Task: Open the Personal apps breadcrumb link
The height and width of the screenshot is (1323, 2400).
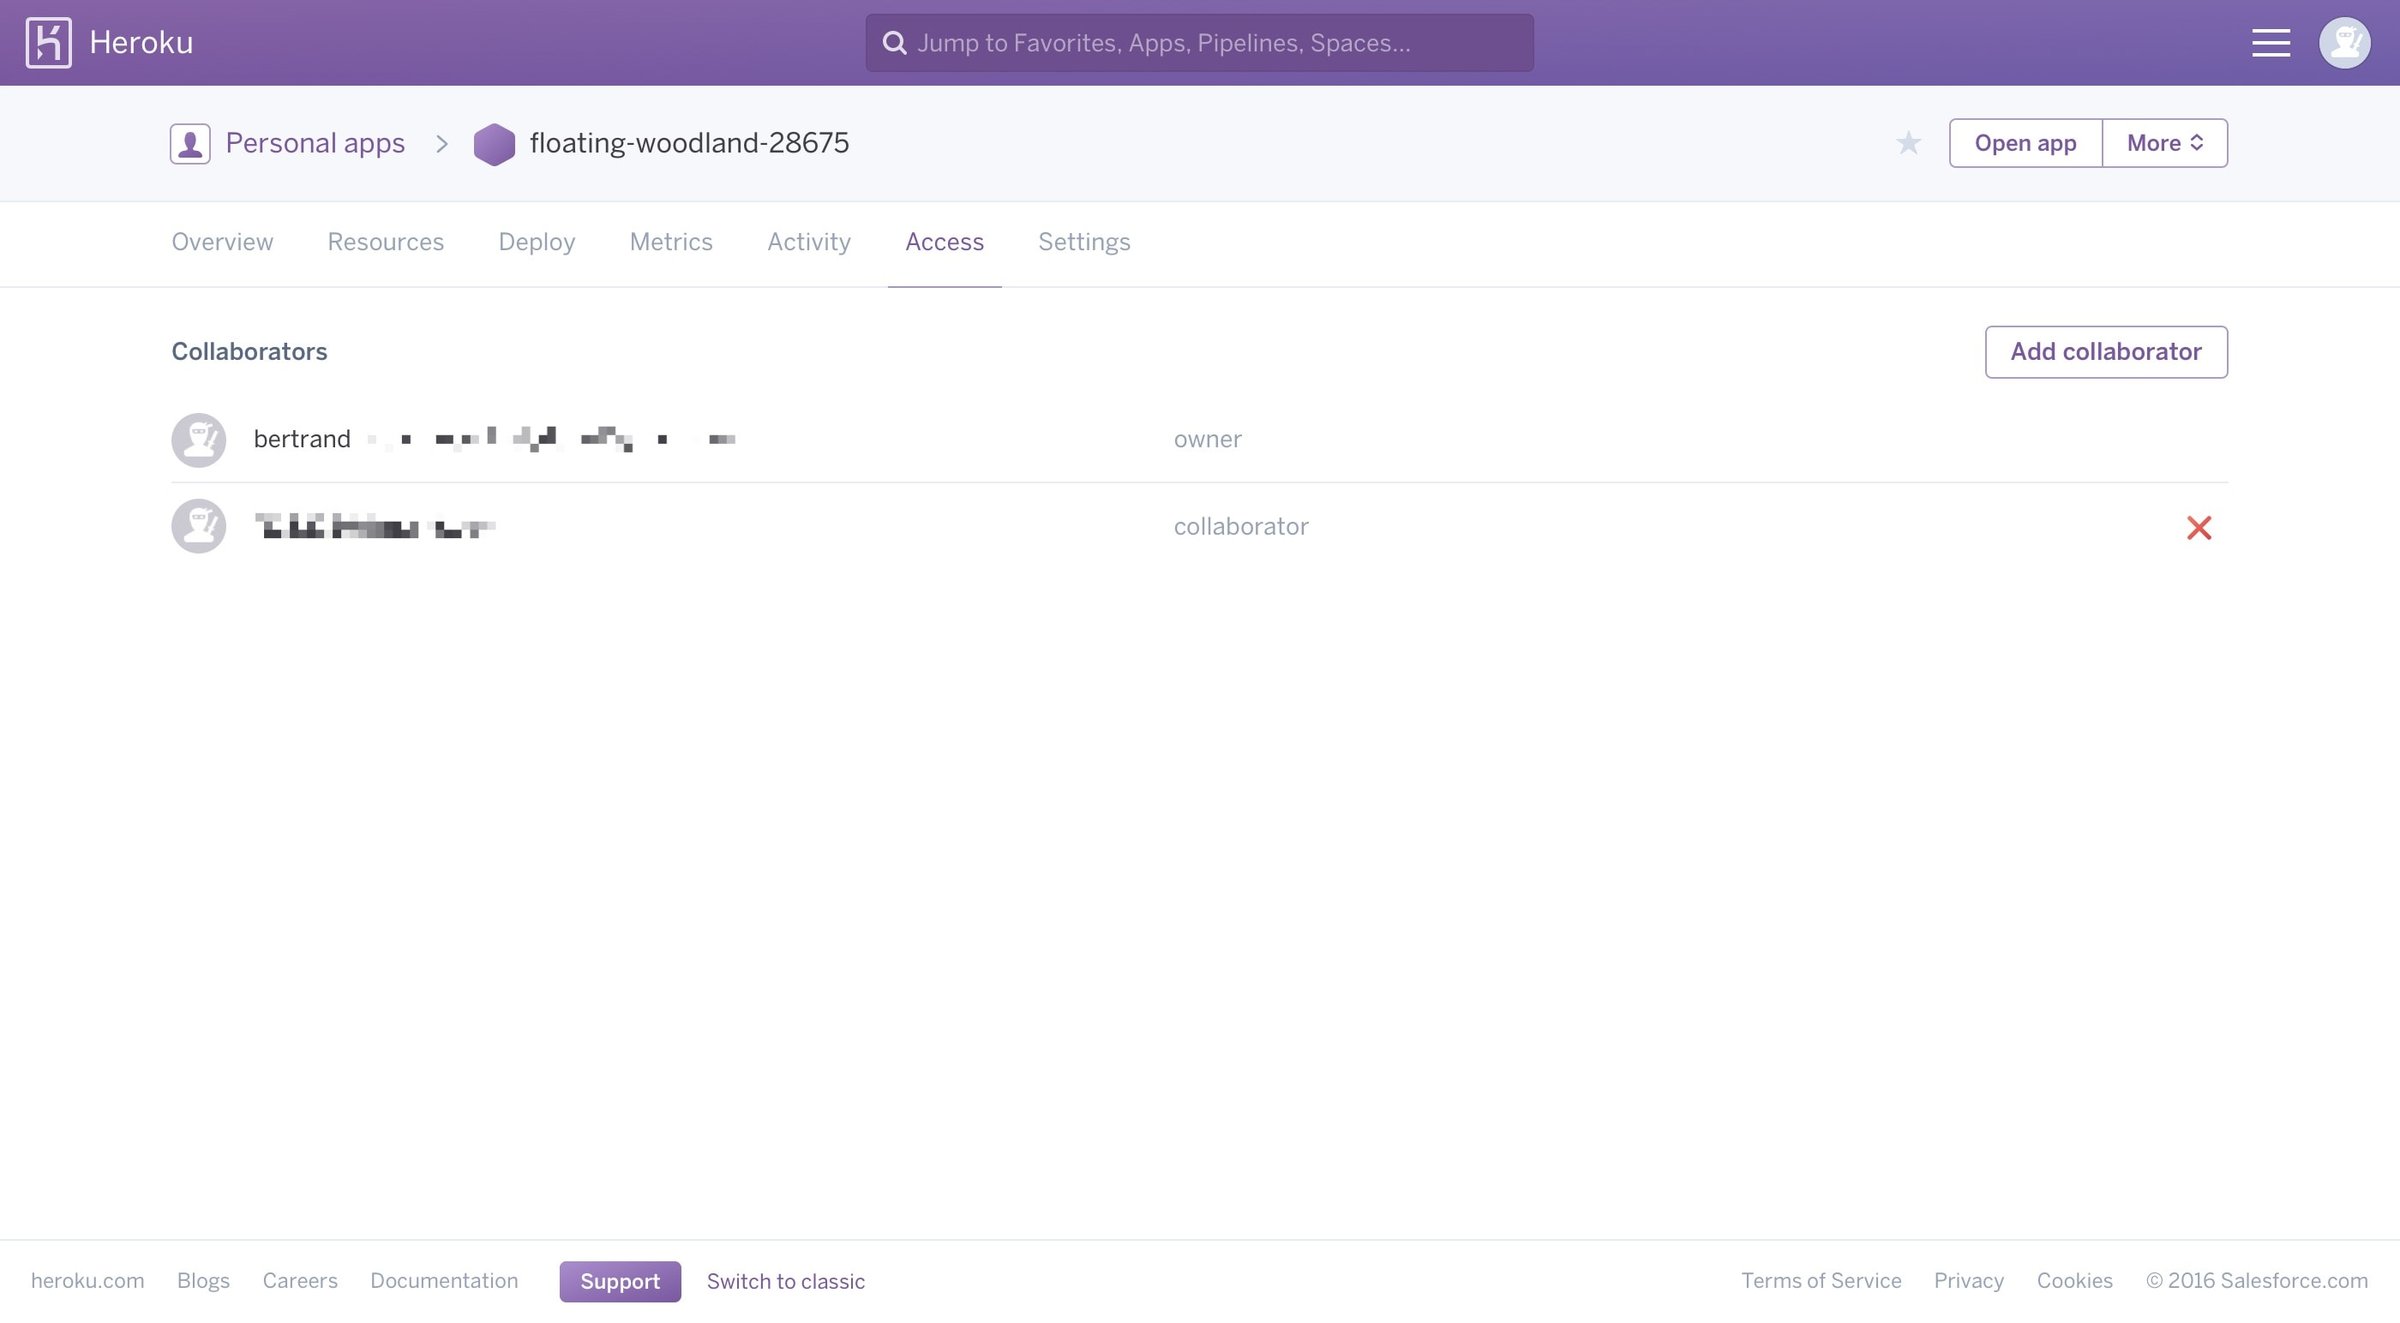Action: pos(315,144)
